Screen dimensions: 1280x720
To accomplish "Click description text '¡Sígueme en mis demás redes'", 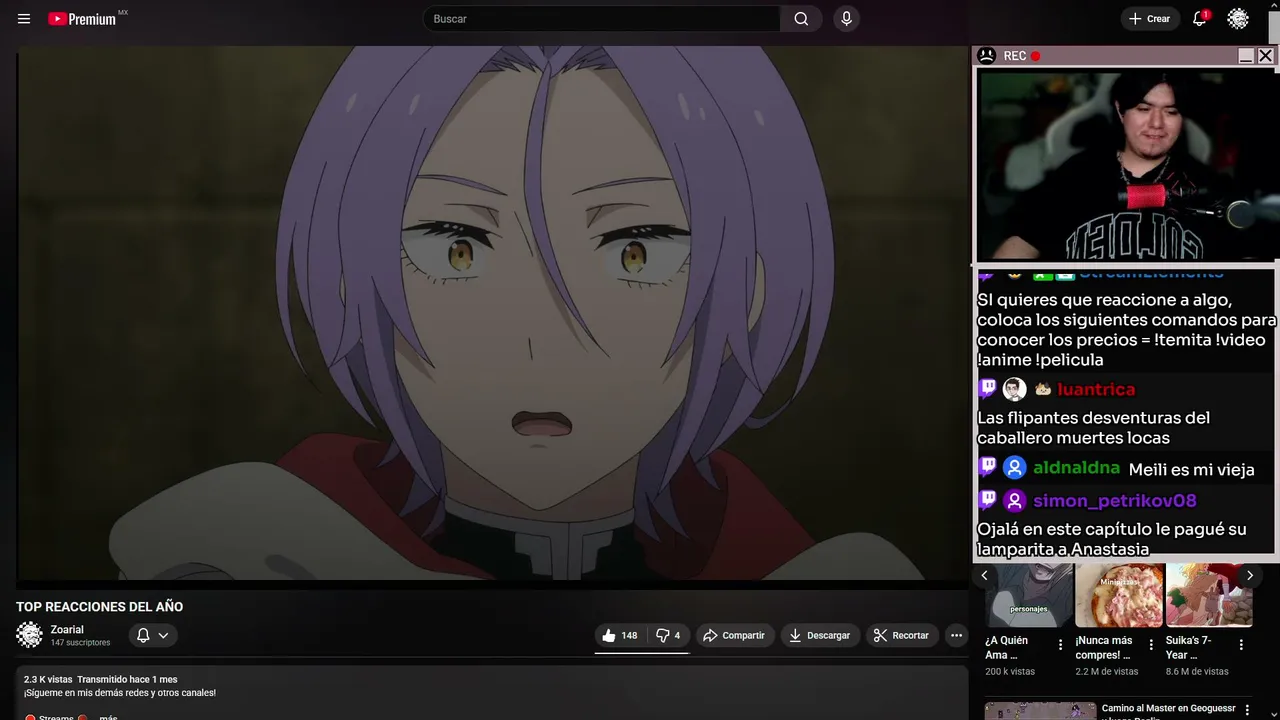I will (x=120, y=693).
